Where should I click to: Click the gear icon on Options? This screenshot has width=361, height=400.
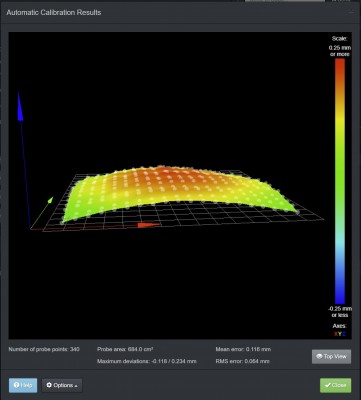49,385
